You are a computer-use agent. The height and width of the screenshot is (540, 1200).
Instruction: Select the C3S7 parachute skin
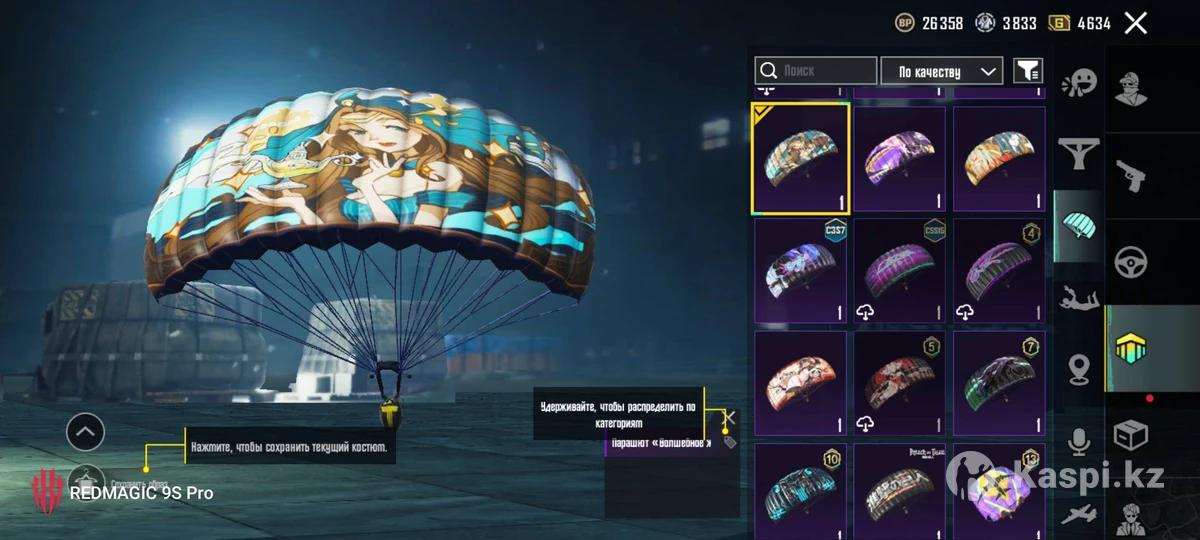tap(800, 272)
